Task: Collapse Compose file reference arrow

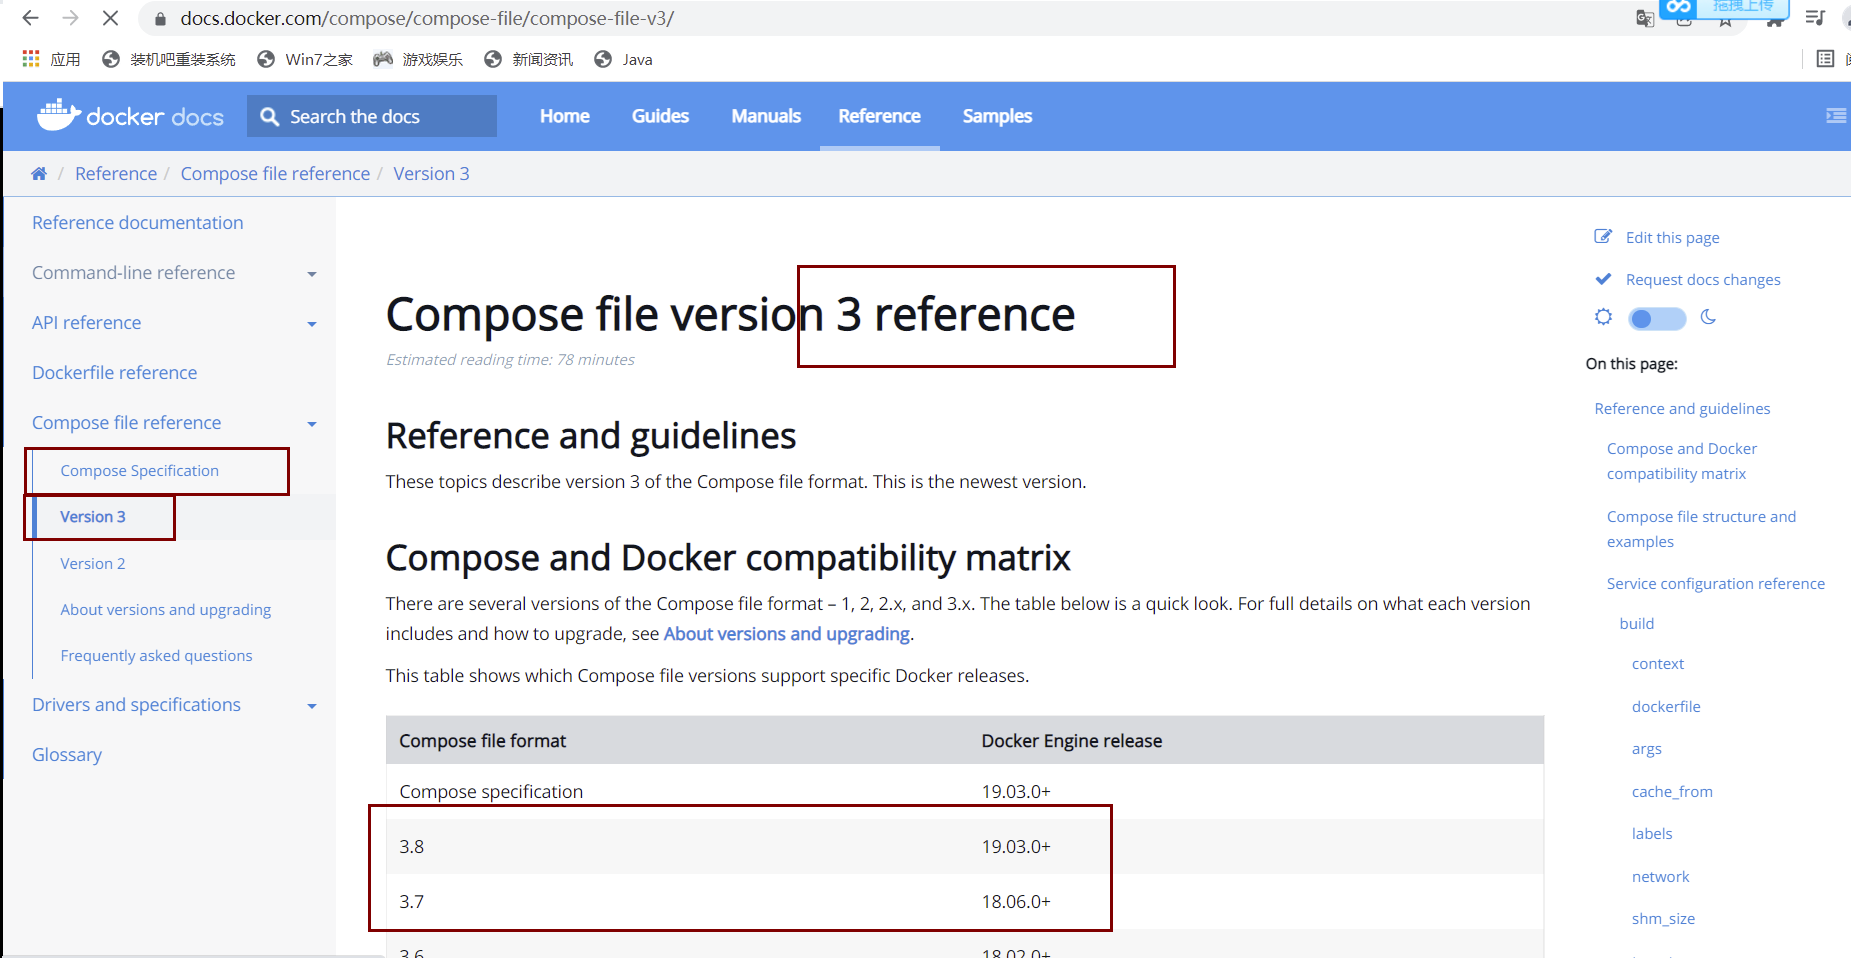Action: coord(312,424)
